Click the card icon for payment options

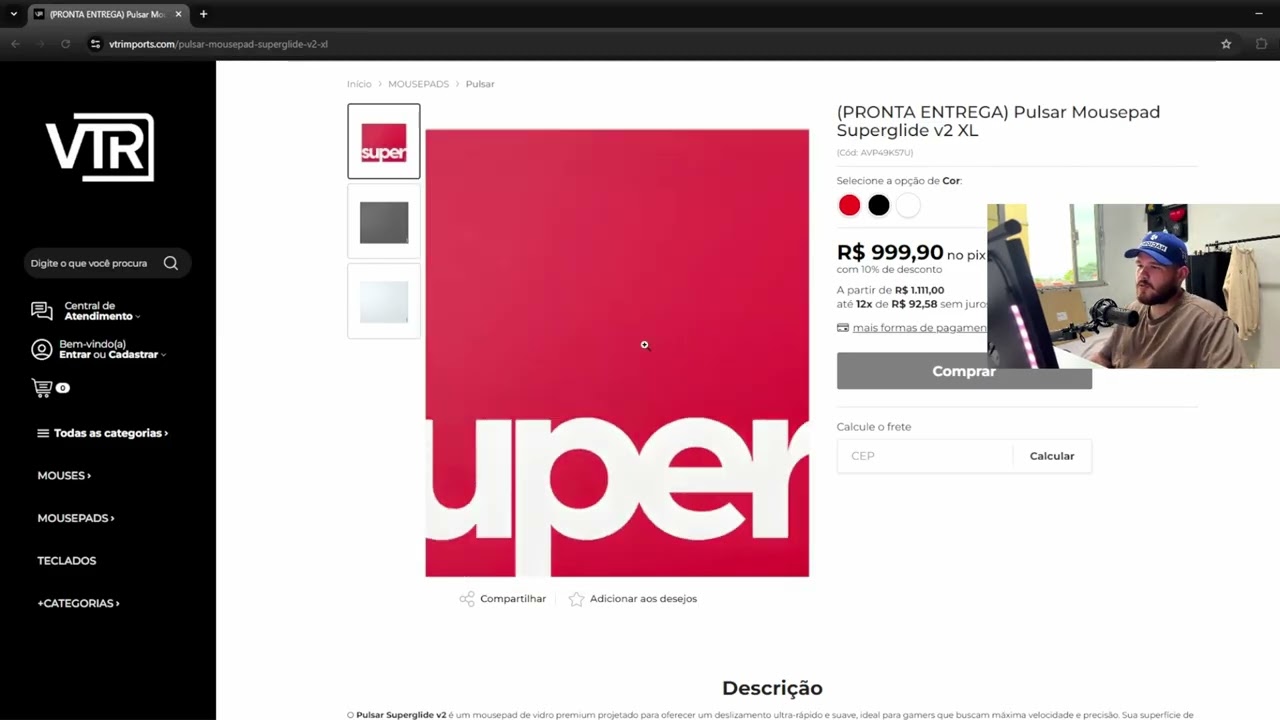click(x=843, y=328)
